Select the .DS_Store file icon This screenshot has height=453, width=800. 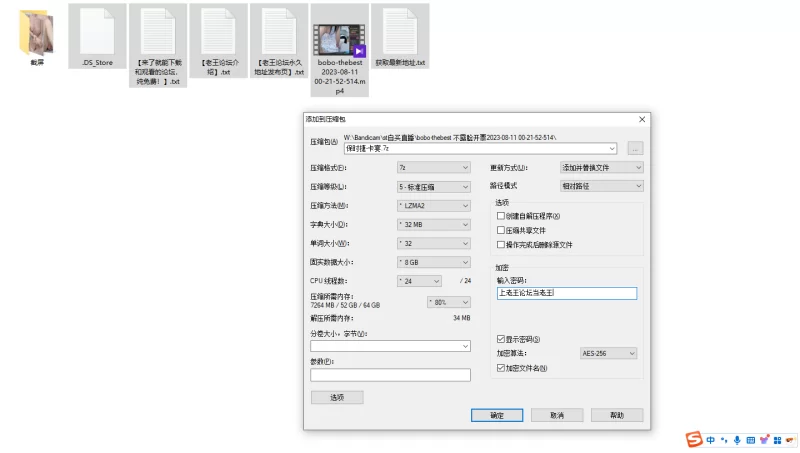click(x=98, y=33)
